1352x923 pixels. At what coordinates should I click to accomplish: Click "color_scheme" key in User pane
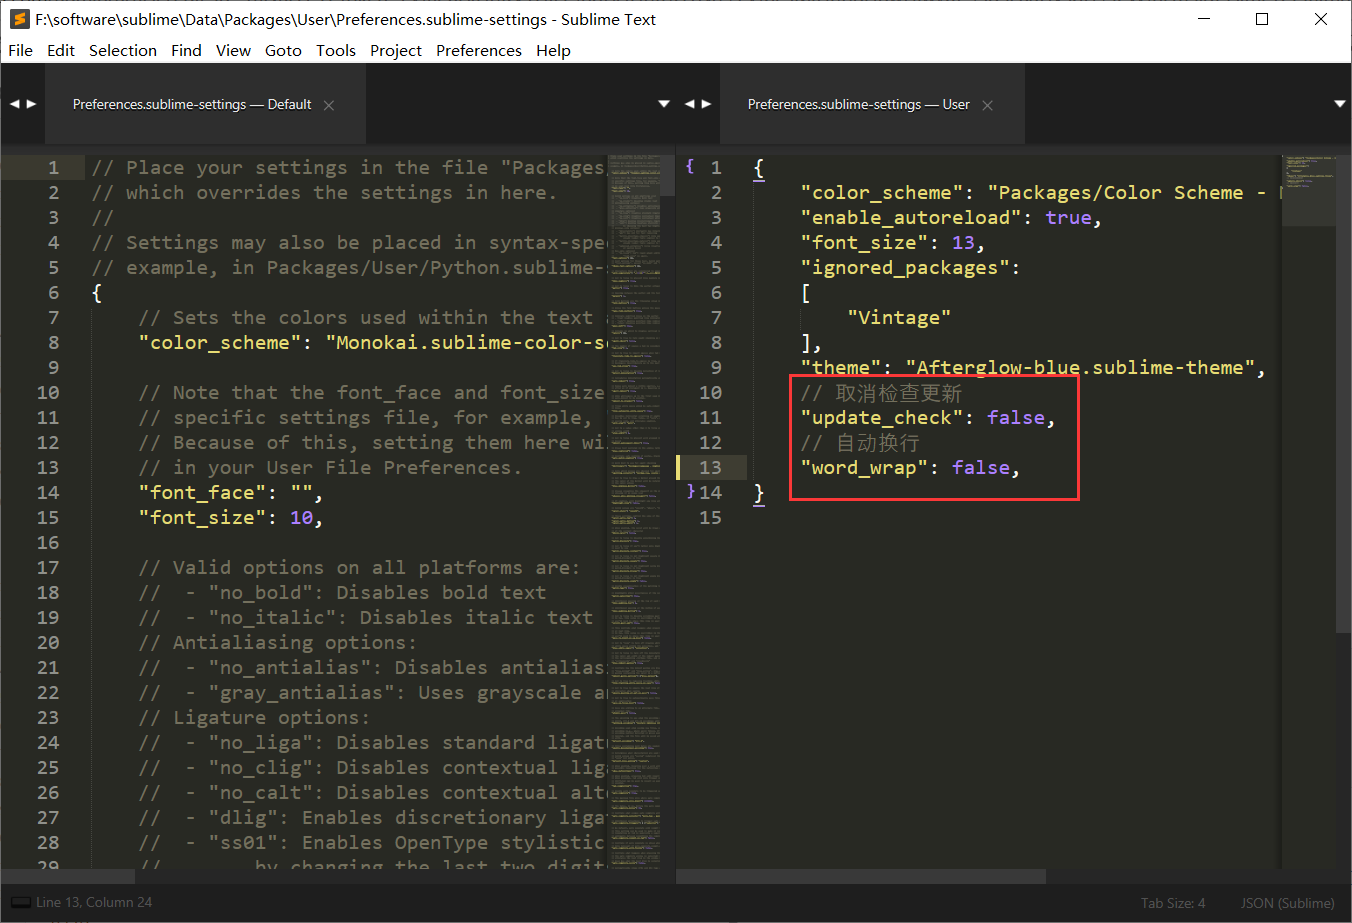[x=882, y=192]
